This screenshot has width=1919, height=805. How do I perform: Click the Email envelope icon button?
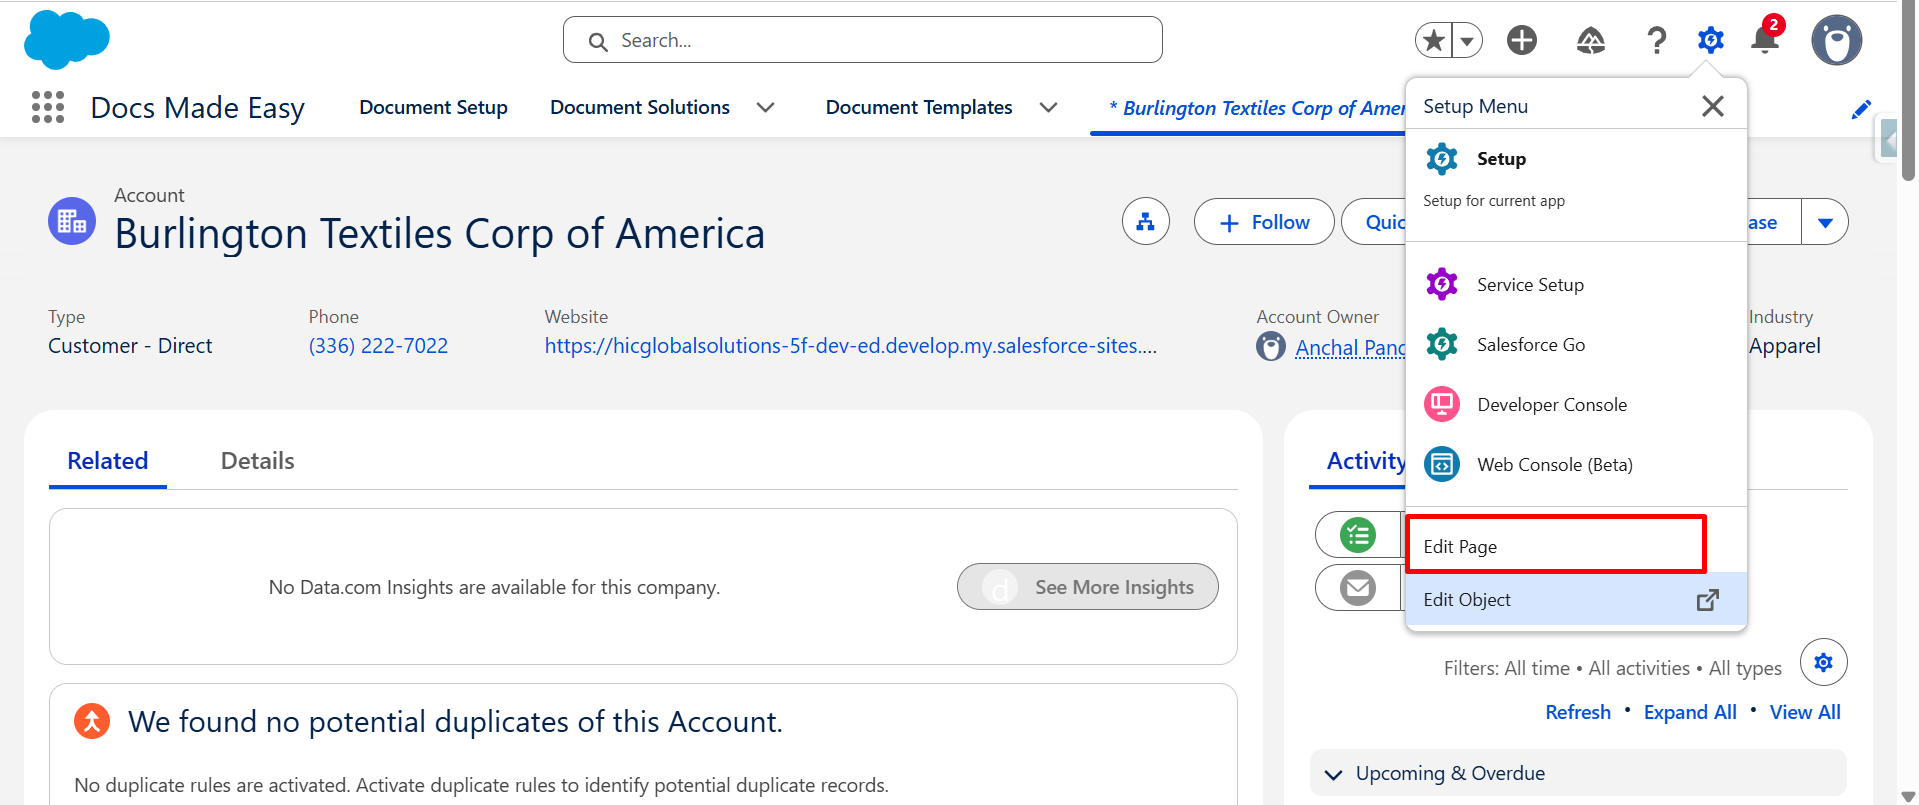point(1358,588)
